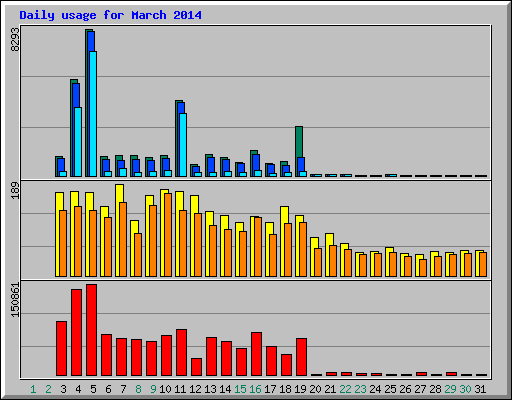The height and width of the screenshot is (400, 512).
Task: Click day label 14 on the axis
Action: point(225,389)
